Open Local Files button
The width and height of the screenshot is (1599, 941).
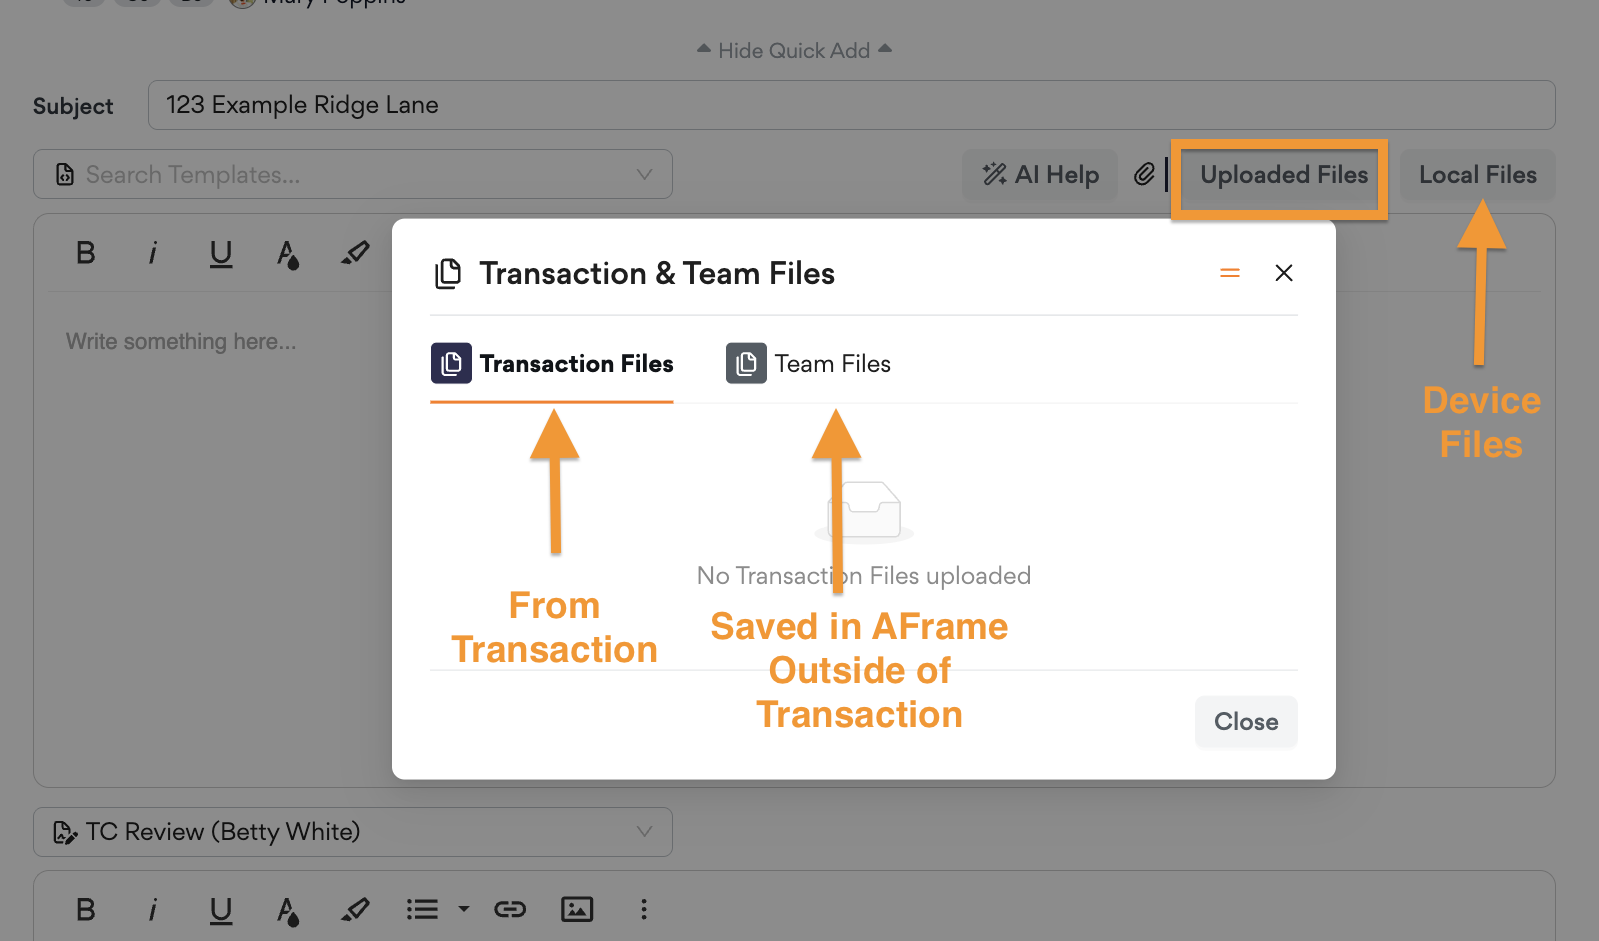pos(1478,175)
